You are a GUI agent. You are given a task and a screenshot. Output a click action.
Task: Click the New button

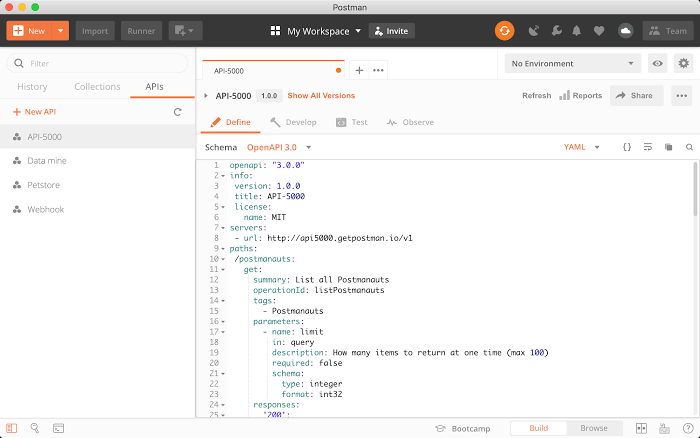(29, 31)
